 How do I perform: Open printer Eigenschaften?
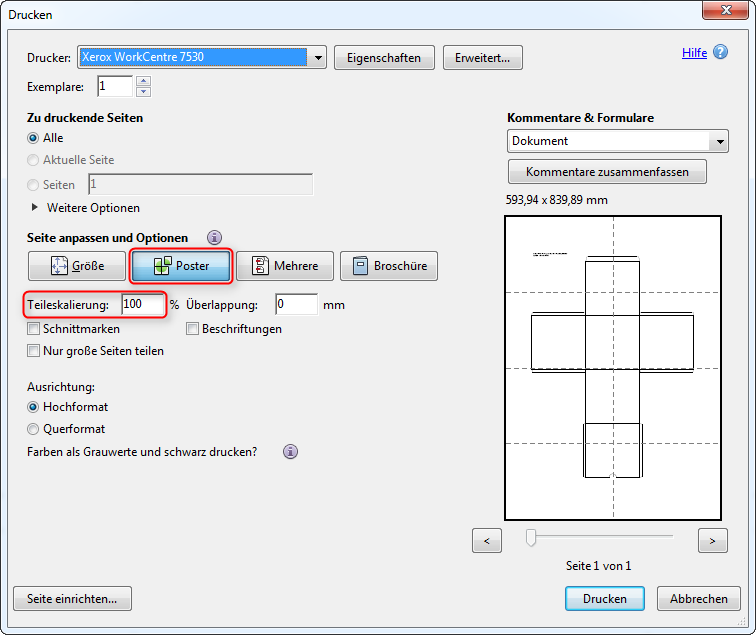(384, 58)
